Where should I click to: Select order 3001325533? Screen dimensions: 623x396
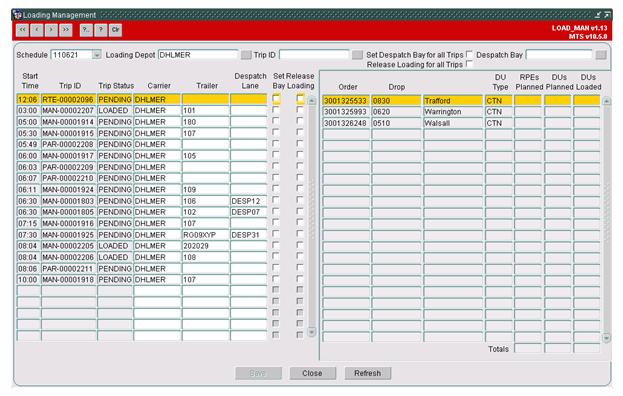[346, 100]
